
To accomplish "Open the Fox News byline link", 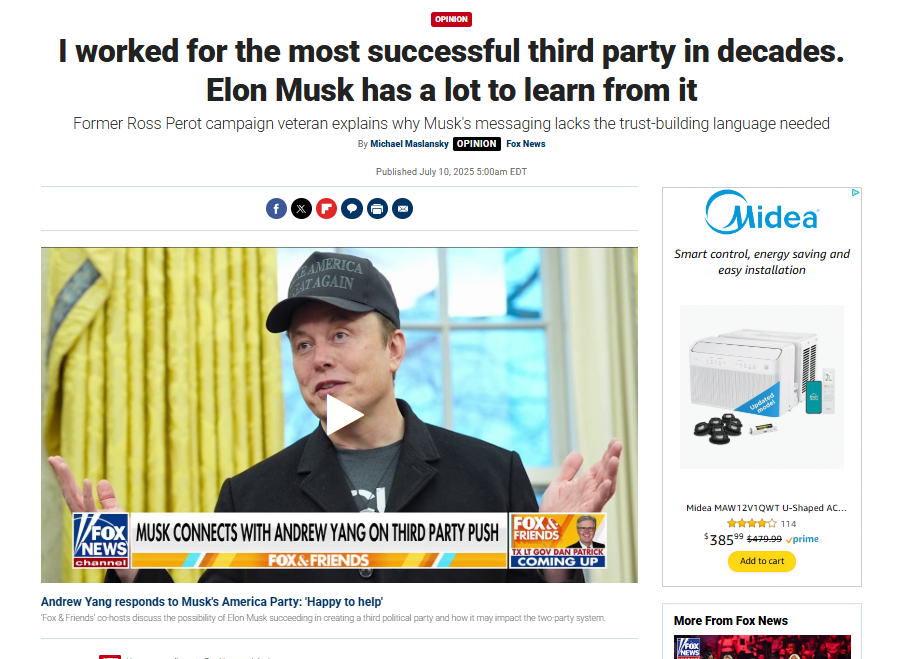I will point(526,144).
